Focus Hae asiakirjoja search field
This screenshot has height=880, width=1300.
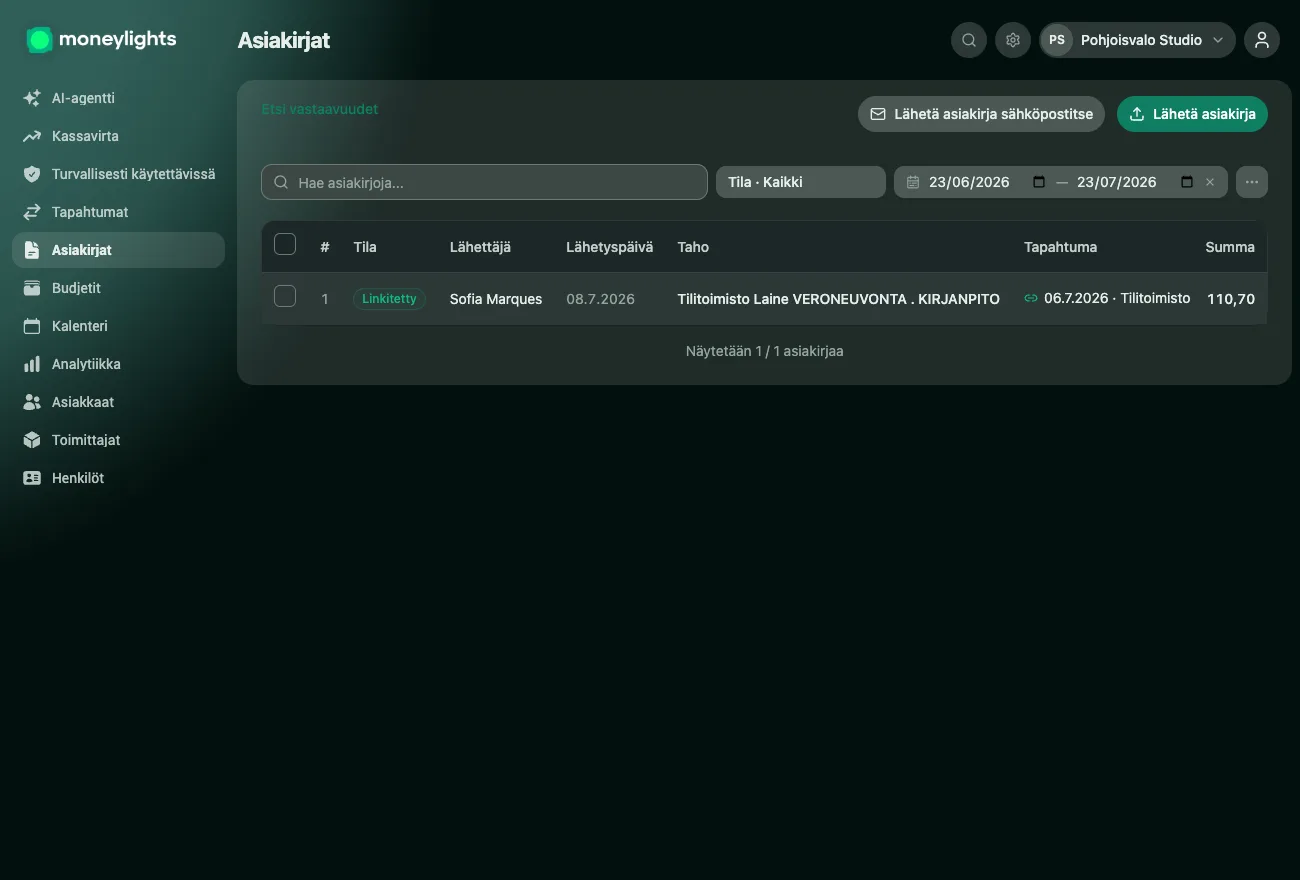[x=484, y=182]
